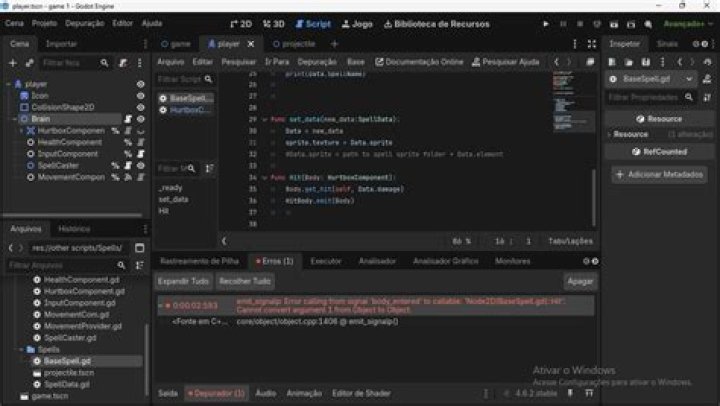Viewport: 720px width, 406px height.
Task: Switch to 2D workspace
Action: 241,24
